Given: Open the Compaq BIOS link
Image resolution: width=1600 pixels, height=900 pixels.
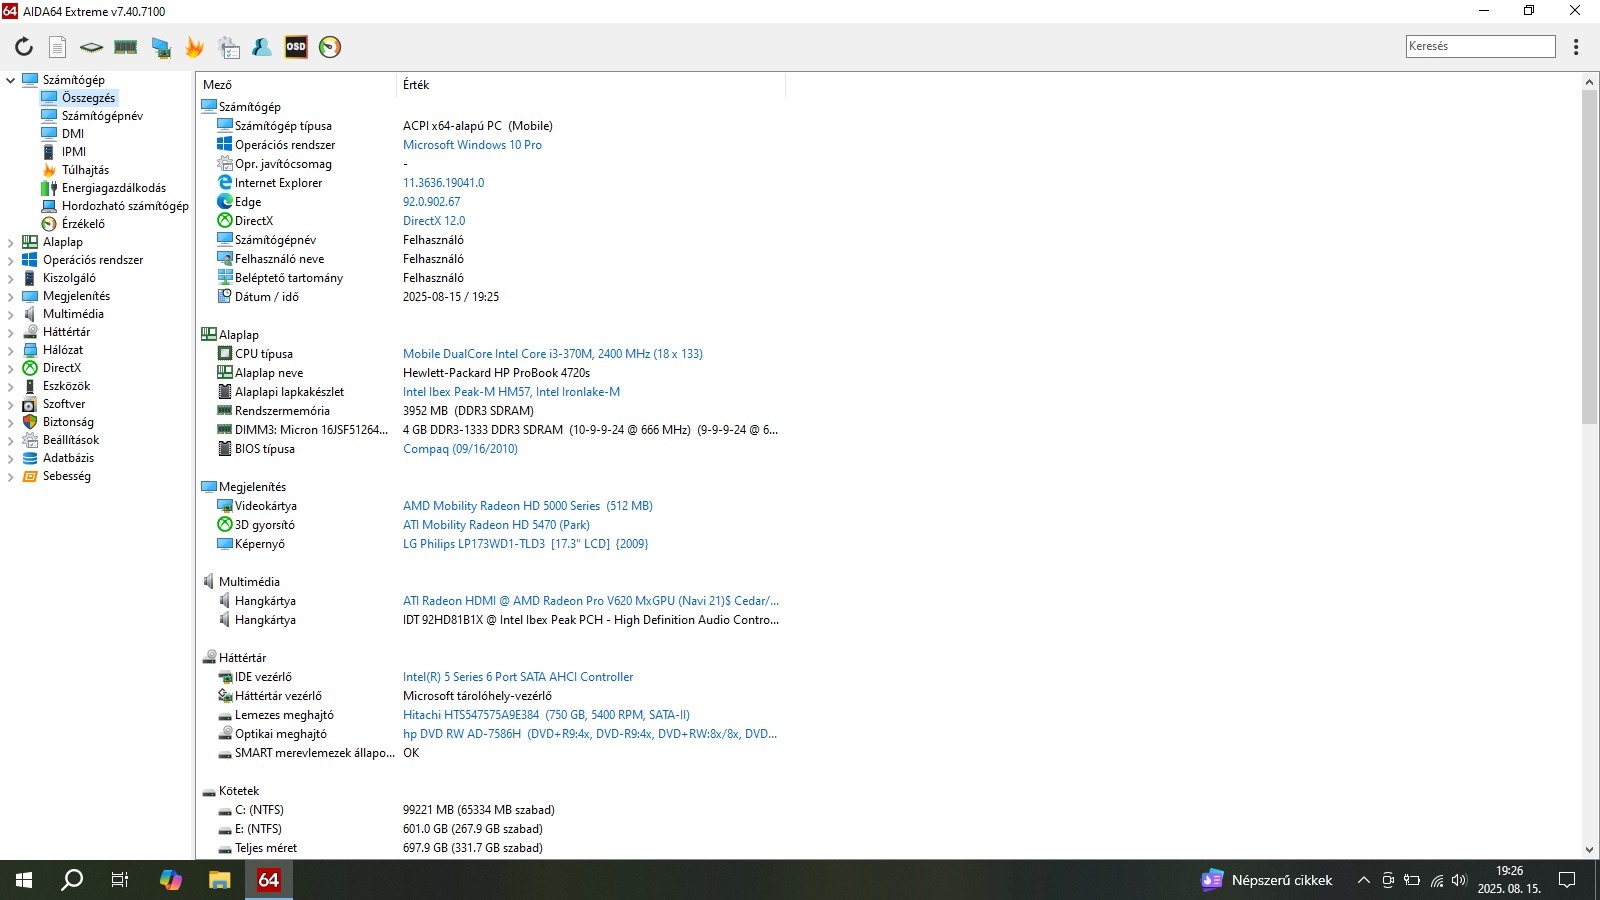Looking at the screenshot, I should pos(460,449).
